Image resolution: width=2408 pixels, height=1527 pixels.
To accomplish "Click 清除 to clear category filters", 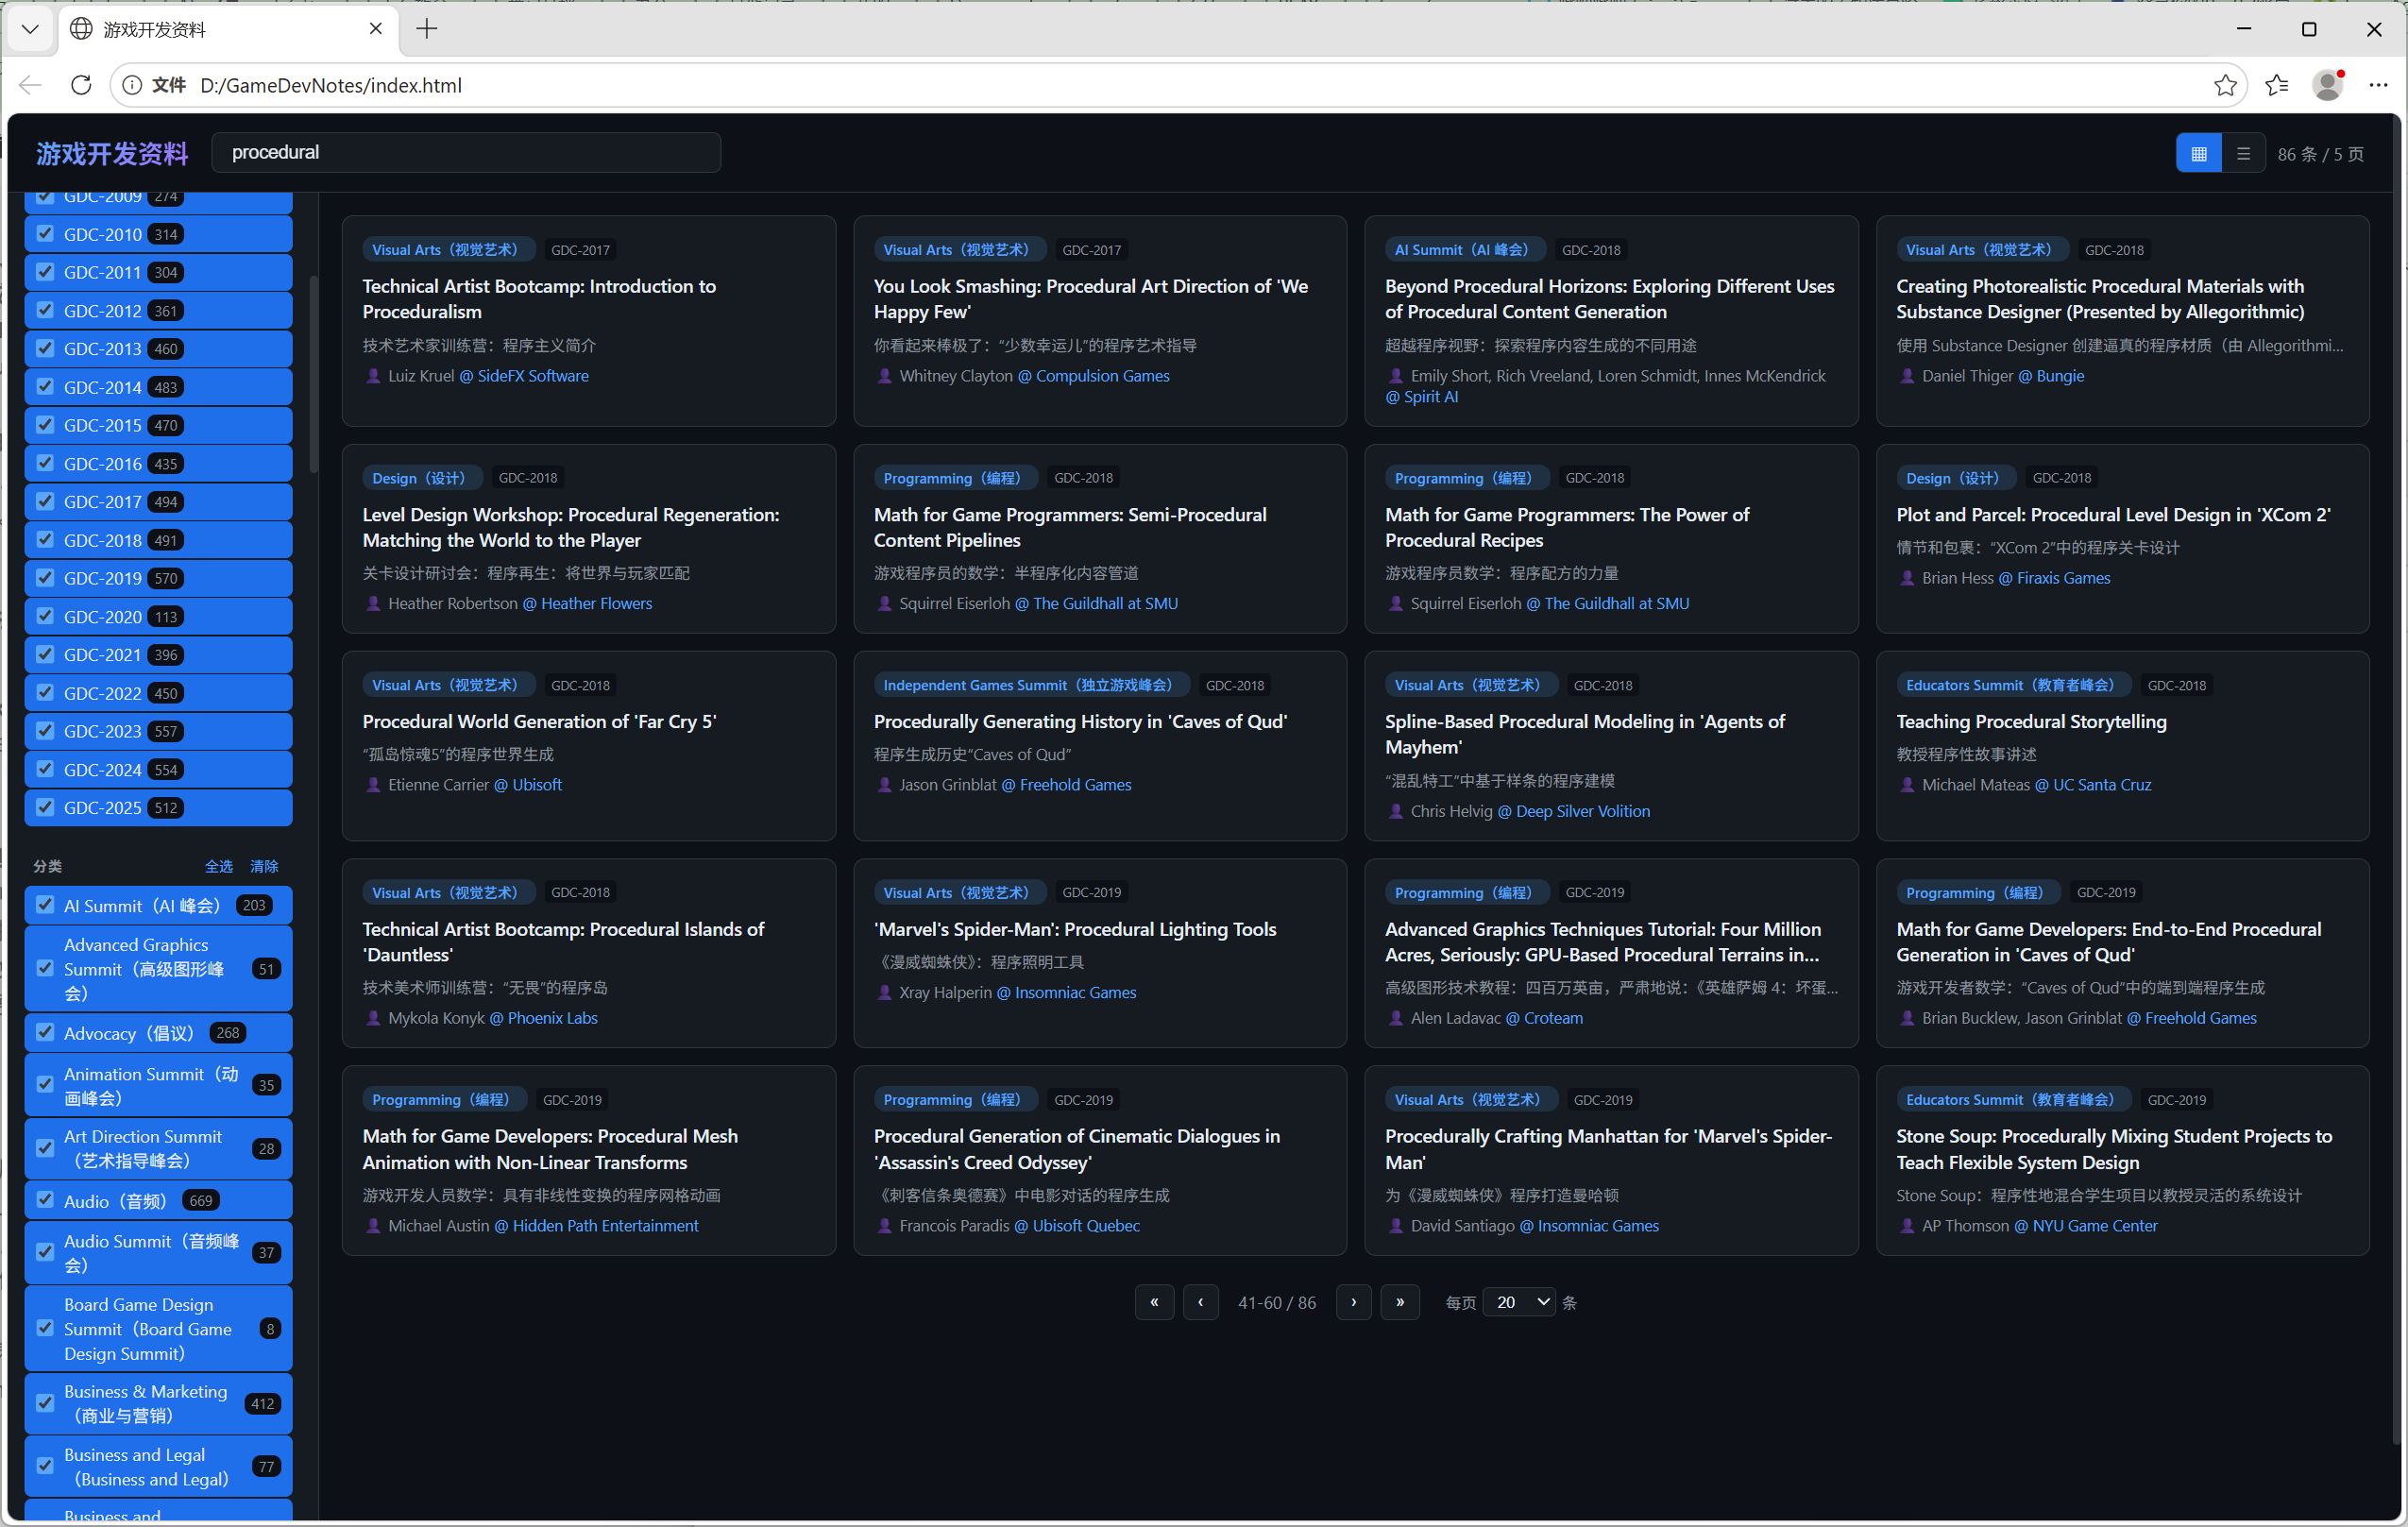I will click(264, 866).
